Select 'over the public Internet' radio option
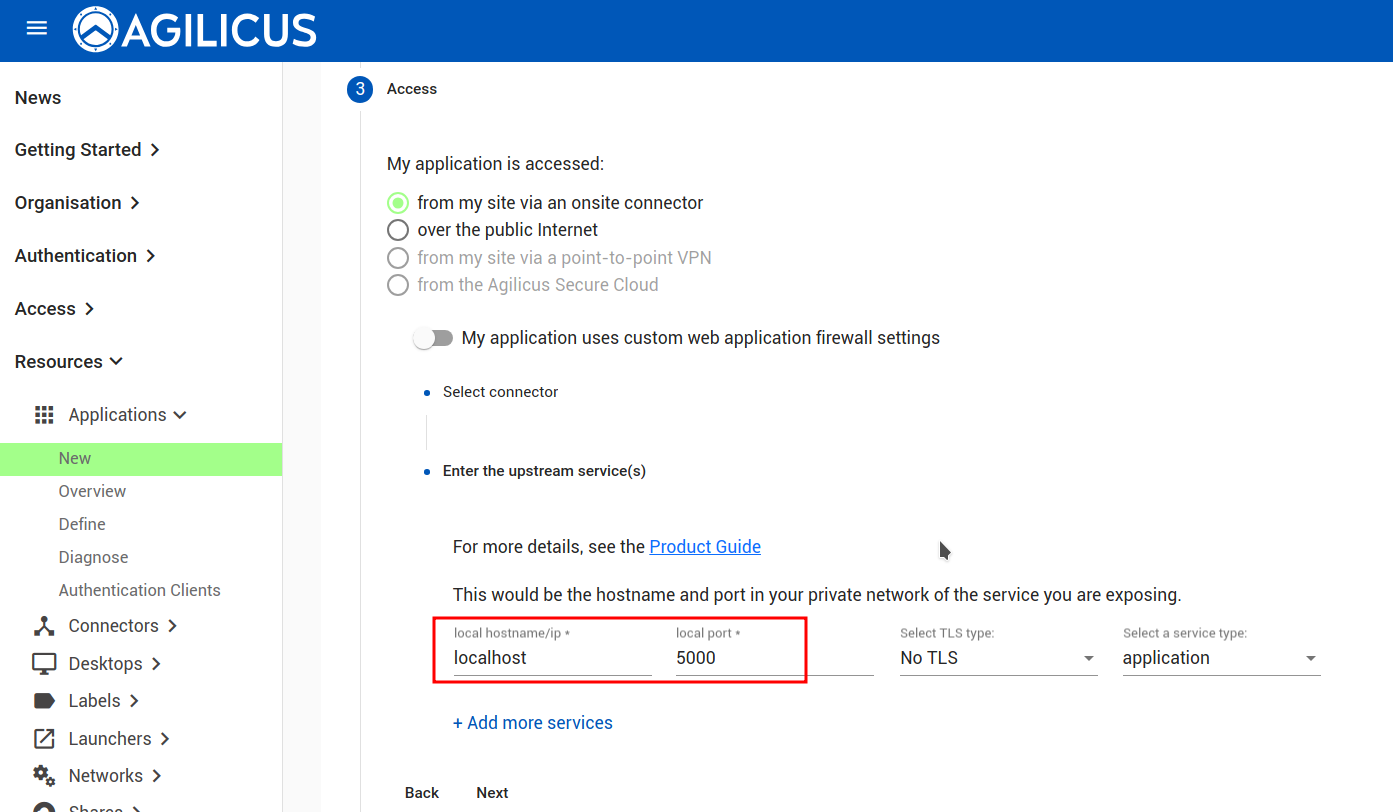The height and width of the screenshot is (812, 1393). (398, 230)
